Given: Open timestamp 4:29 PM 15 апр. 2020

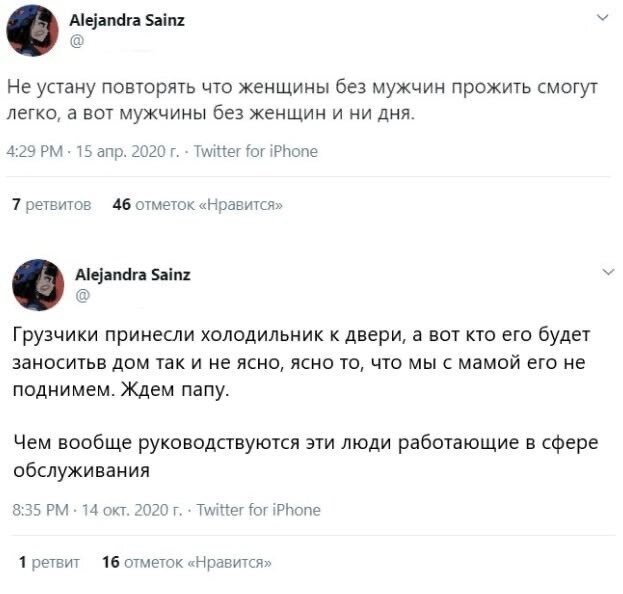Looking at the screenshot, I should [93, 151].
